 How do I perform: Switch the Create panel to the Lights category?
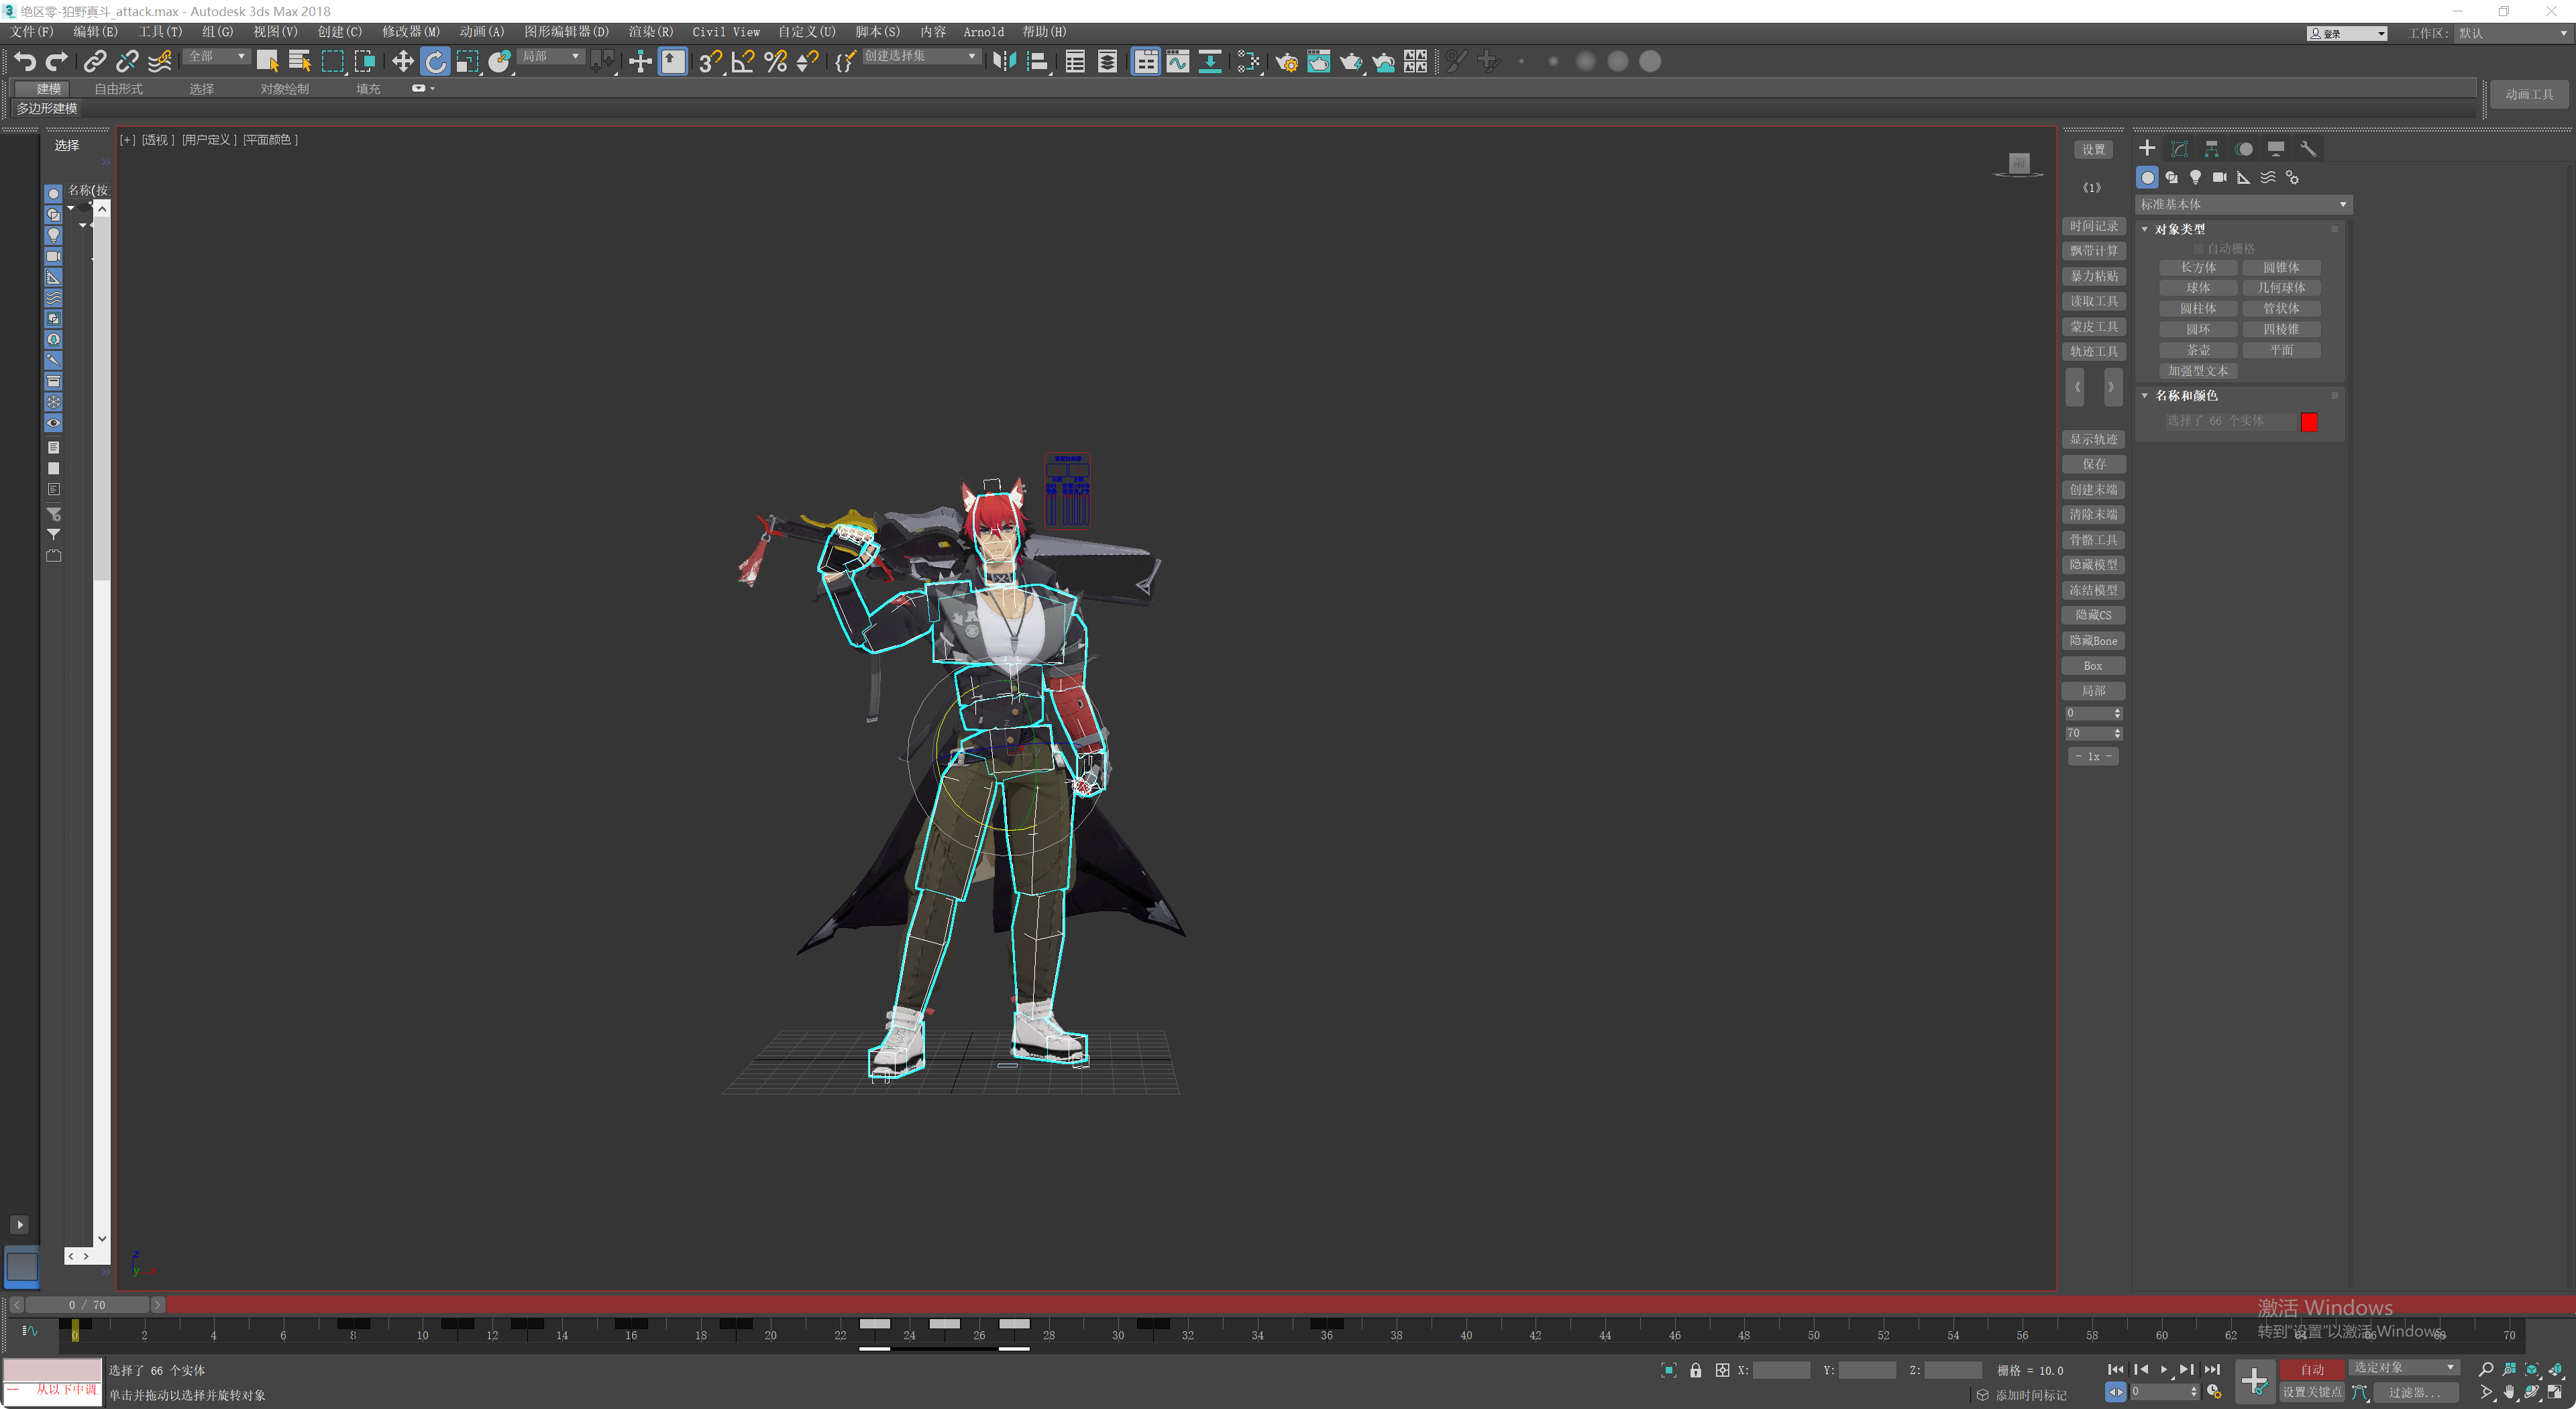point(2195,177)
